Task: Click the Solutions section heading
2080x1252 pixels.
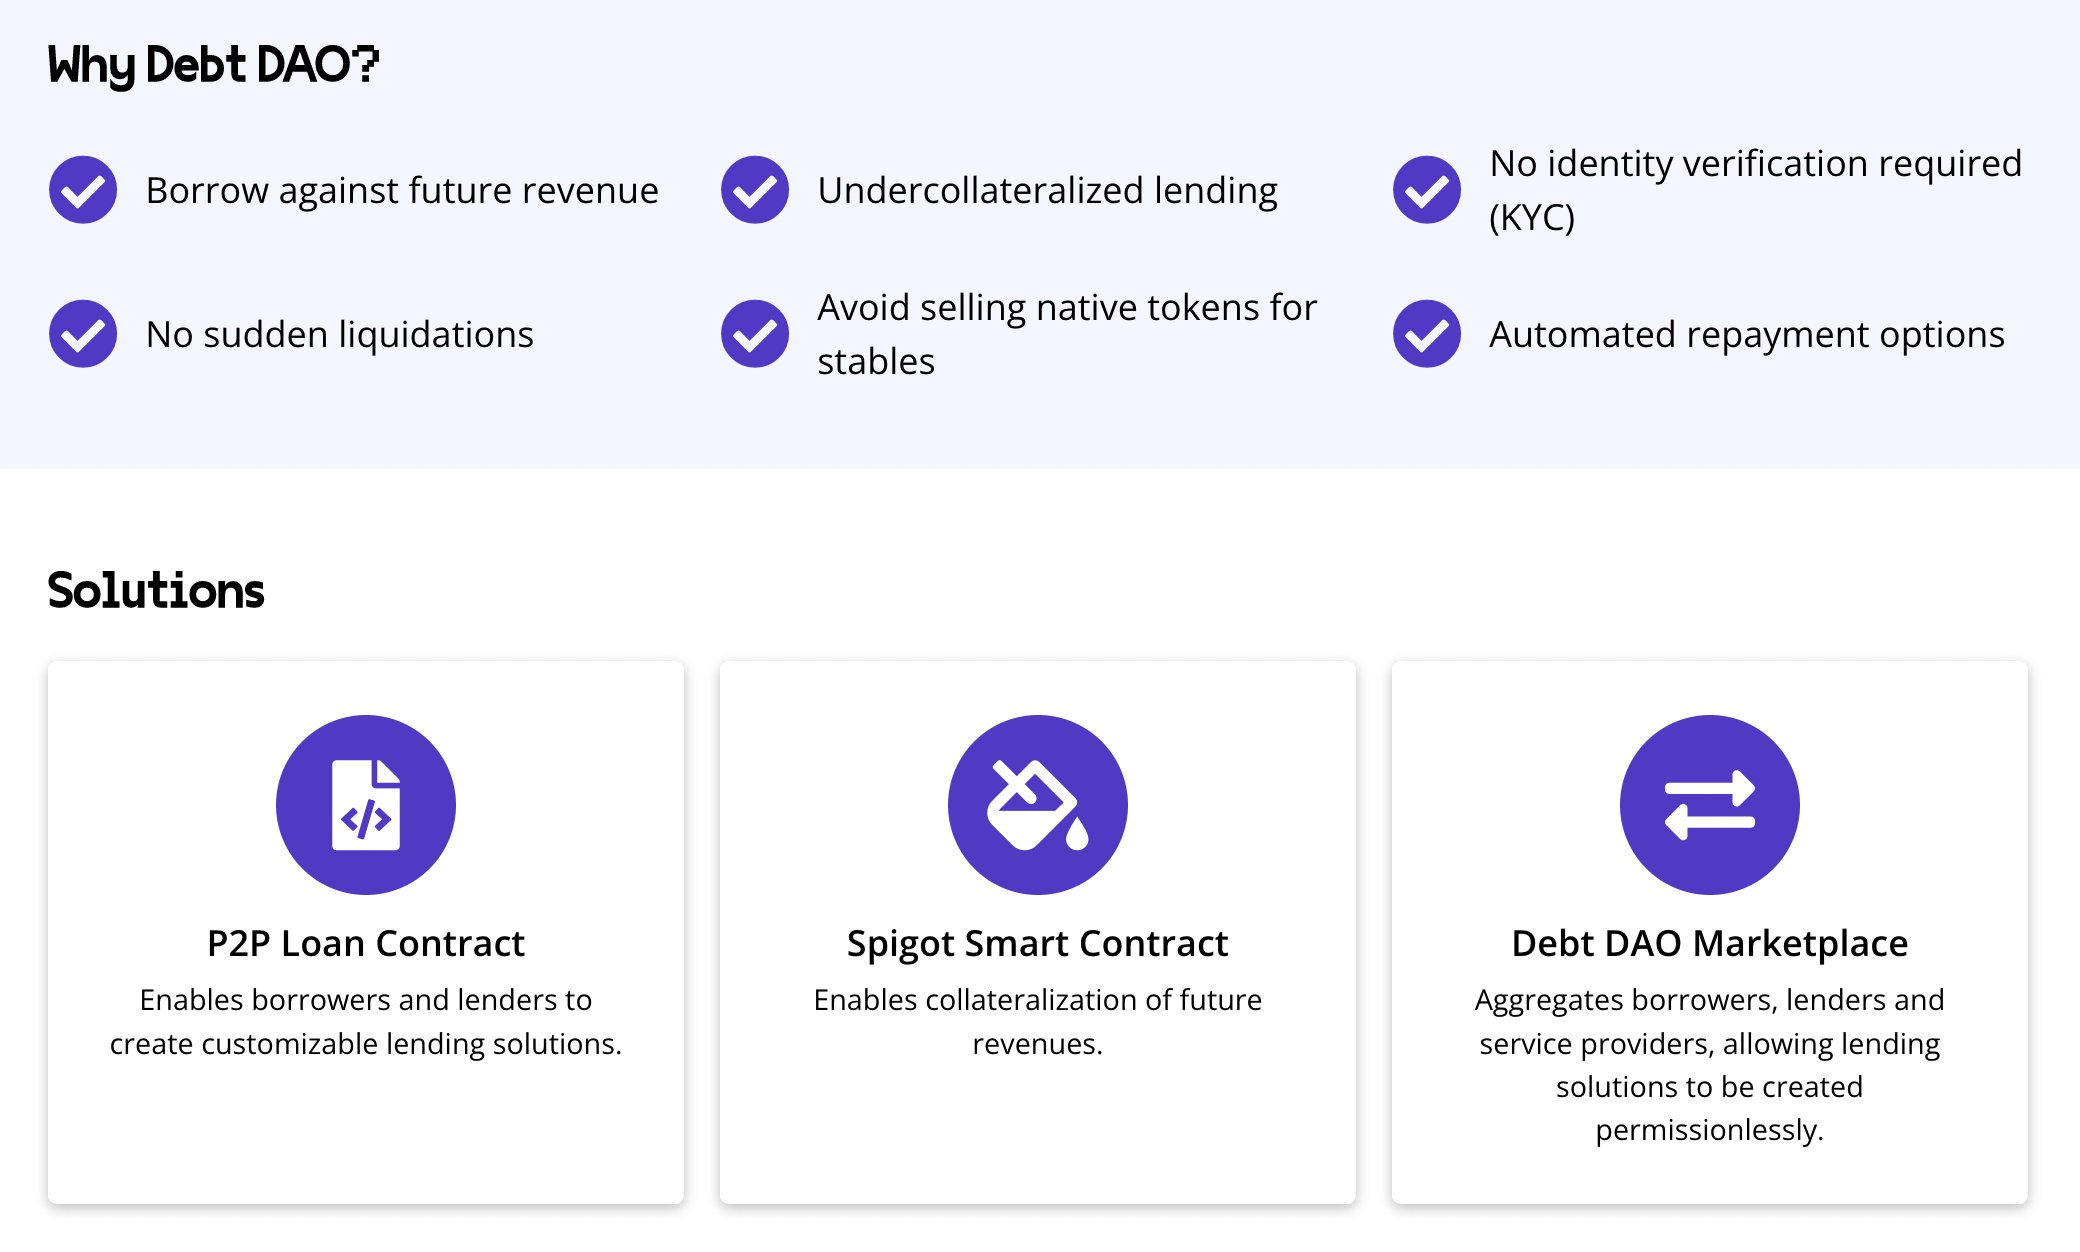Action: point(156,590)
